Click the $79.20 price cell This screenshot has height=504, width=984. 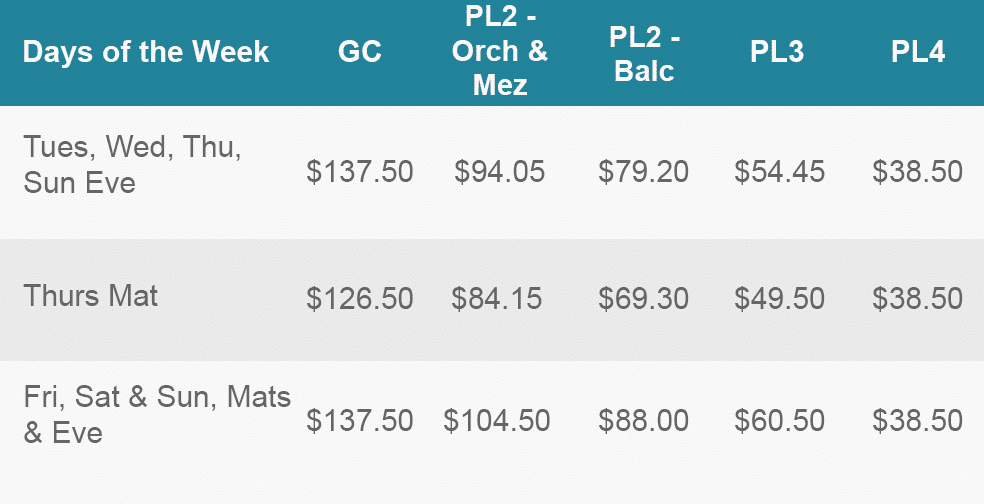tap(643, 171)
